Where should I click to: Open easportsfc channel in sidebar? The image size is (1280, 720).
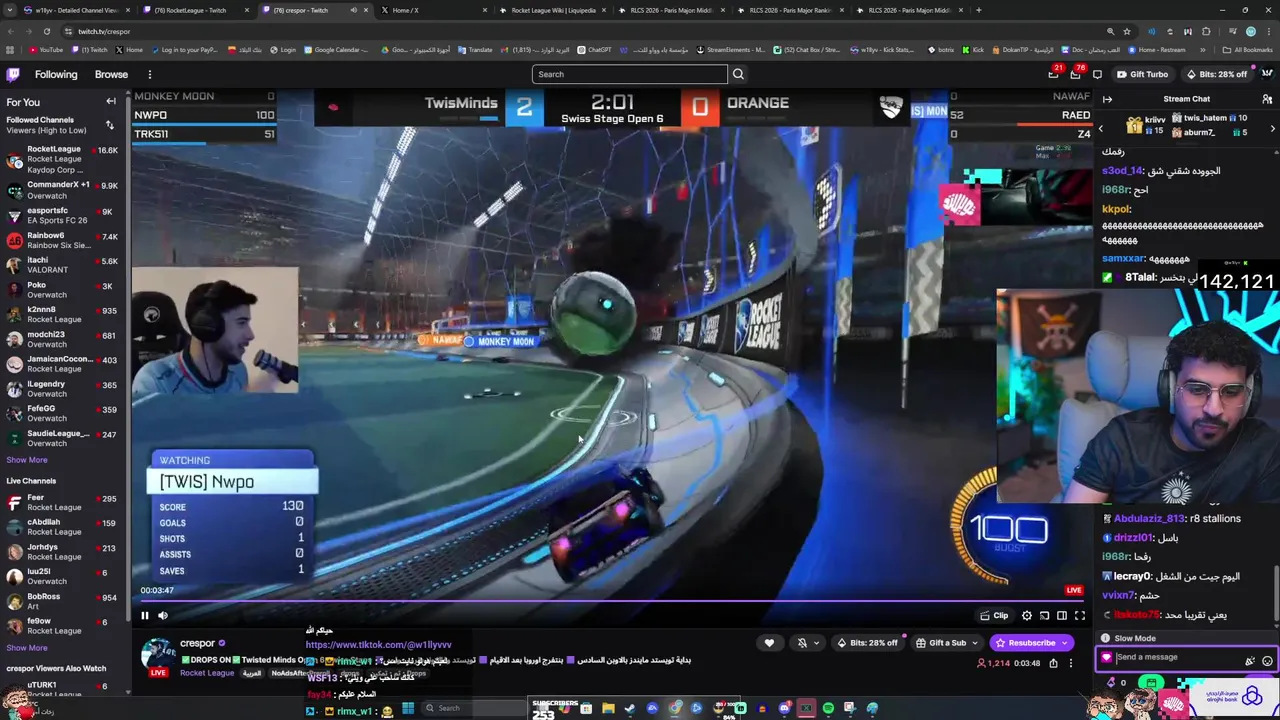[x=62, y=215]
